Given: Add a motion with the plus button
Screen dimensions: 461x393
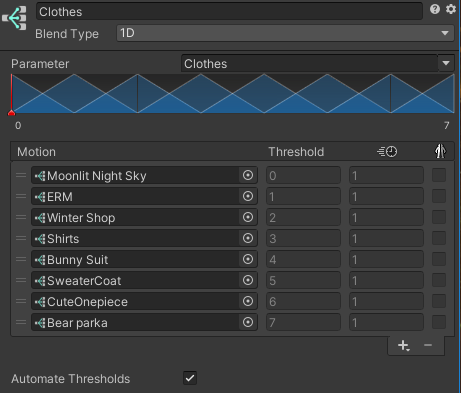Looking at the screenshot, I should [403, 345].
